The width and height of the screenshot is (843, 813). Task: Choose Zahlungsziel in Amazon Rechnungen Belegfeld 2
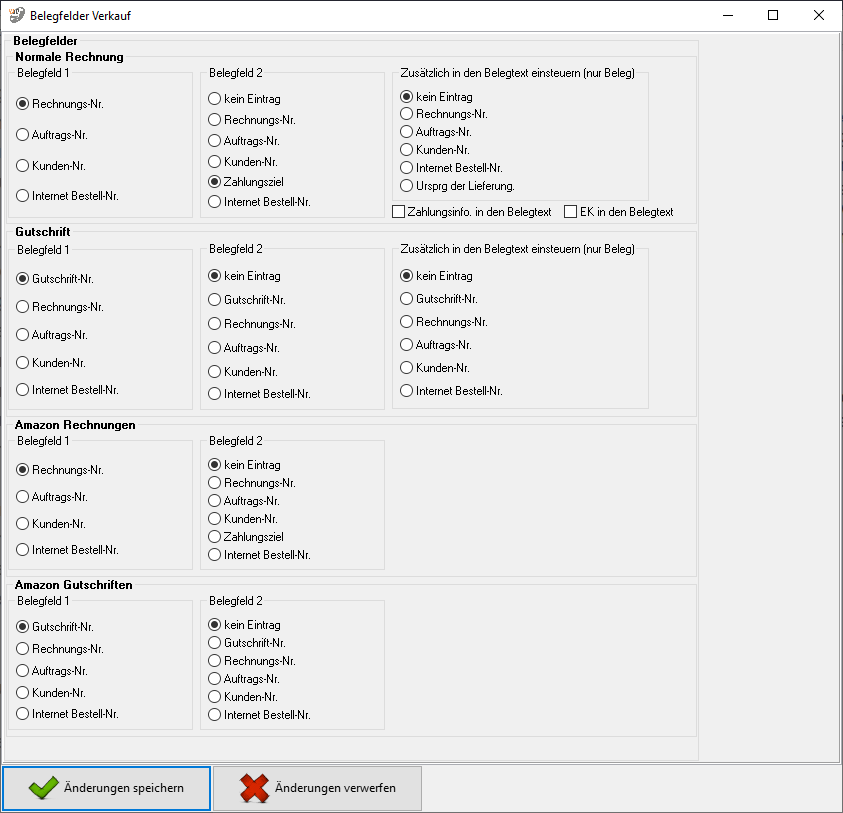215,537
